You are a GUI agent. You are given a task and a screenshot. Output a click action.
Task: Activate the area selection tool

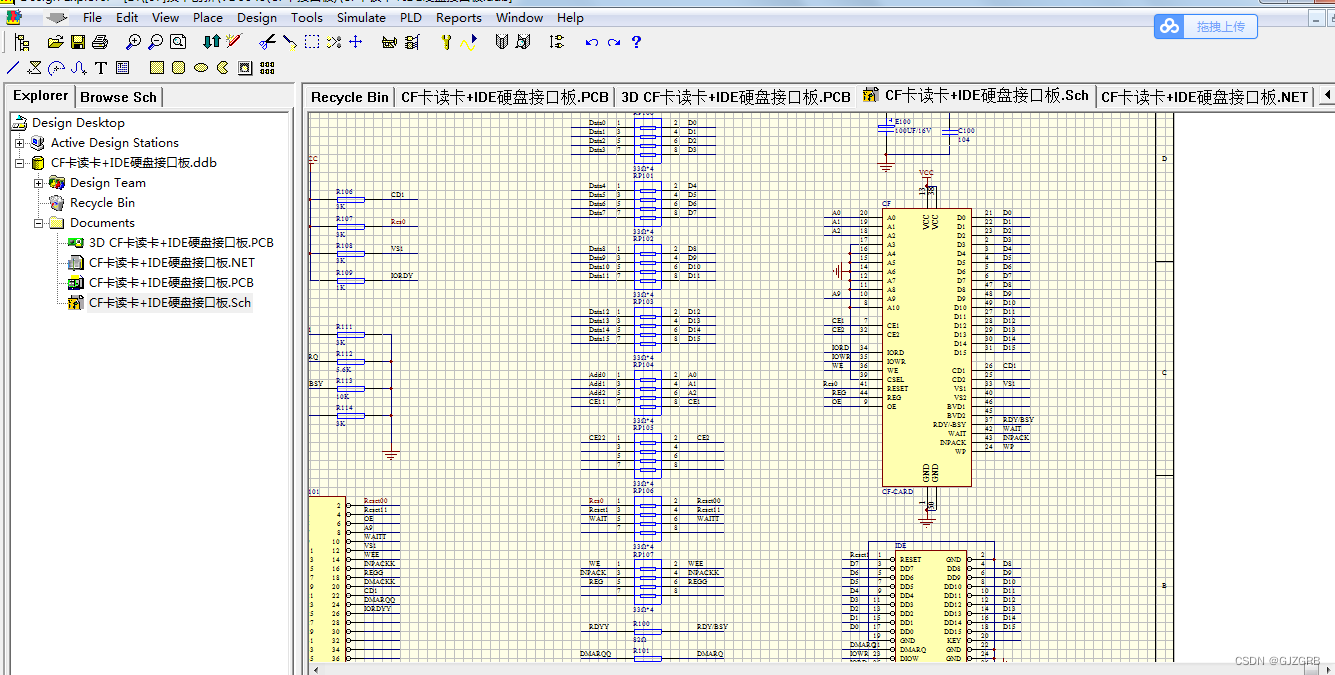coord(311,41)
